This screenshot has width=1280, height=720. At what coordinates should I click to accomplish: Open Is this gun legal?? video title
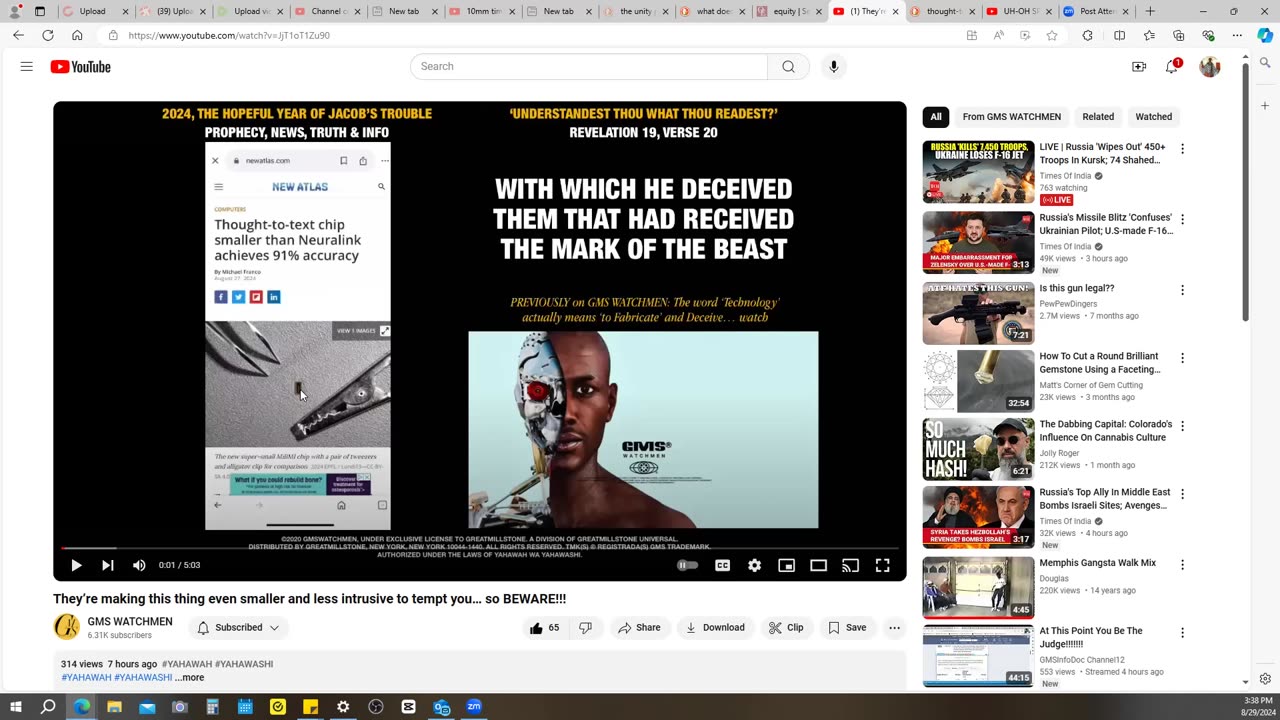(1077, 288)
